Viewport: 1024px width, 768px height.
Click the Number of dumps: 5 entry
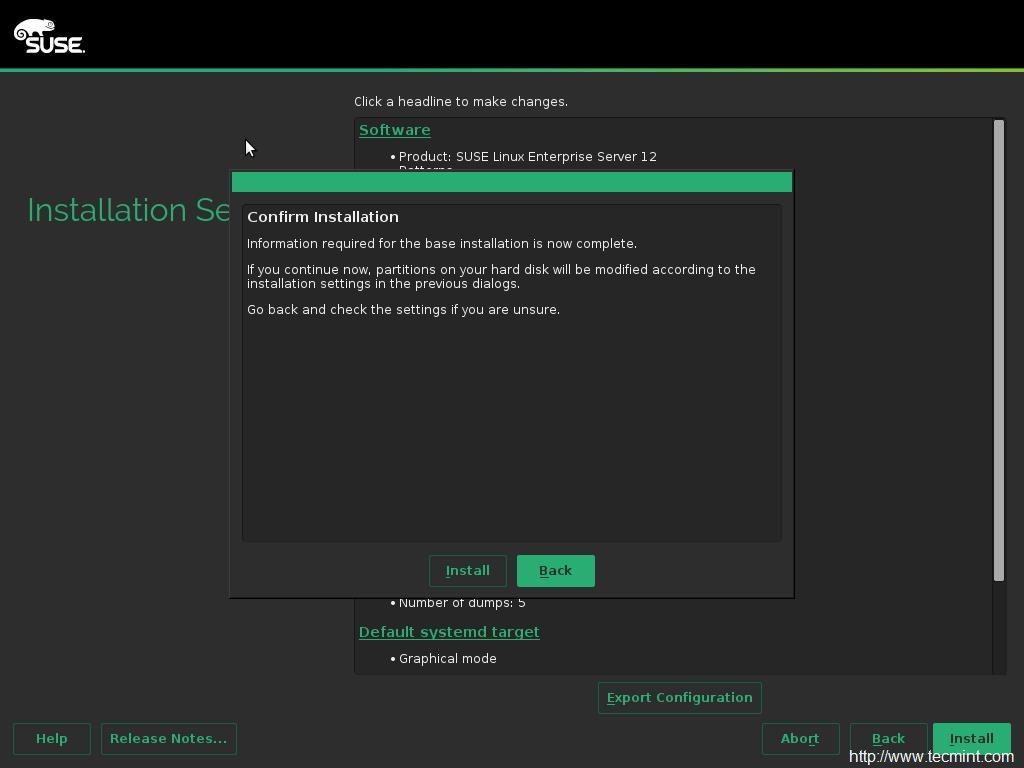(x=461, y=603)
